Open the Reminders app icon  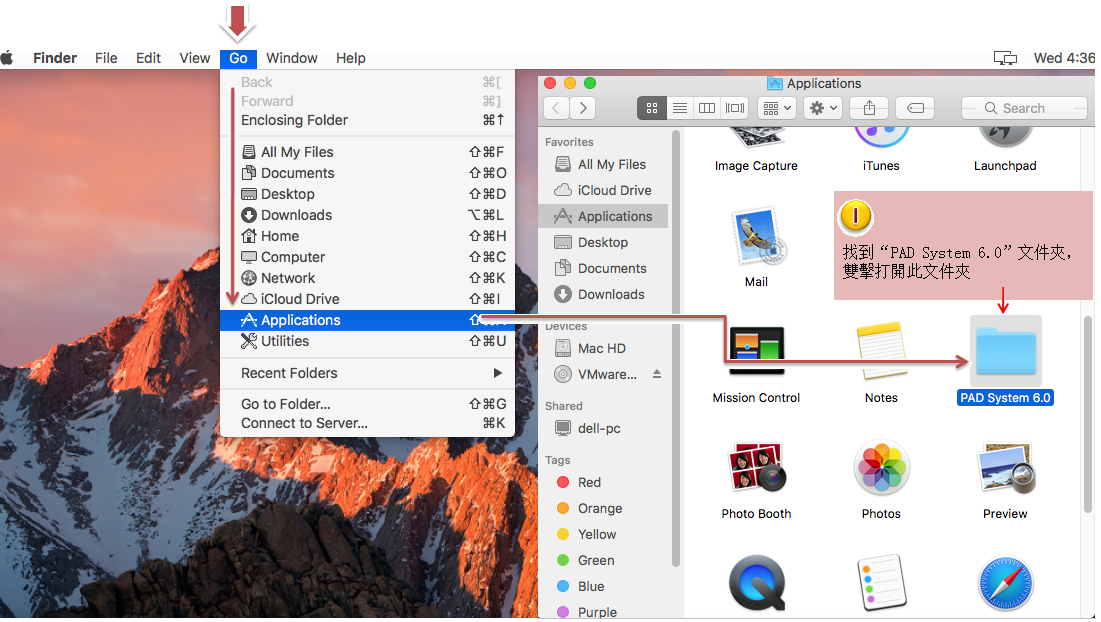pyautogui.click(x=881, y=583)
